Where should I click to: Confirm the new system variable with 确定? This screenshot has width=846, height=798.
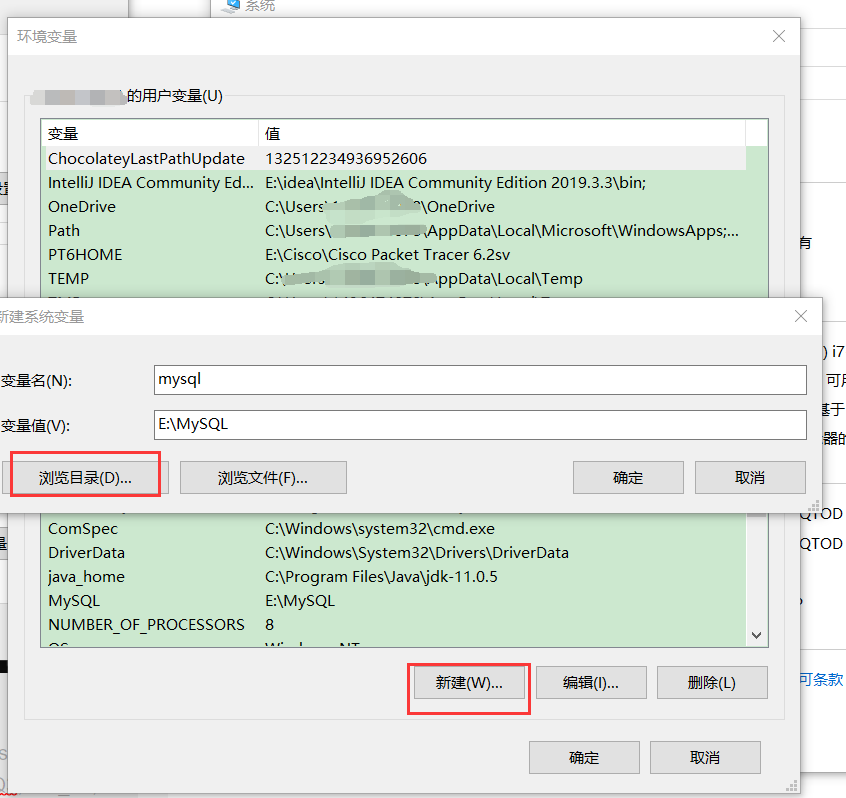(628, 477)
